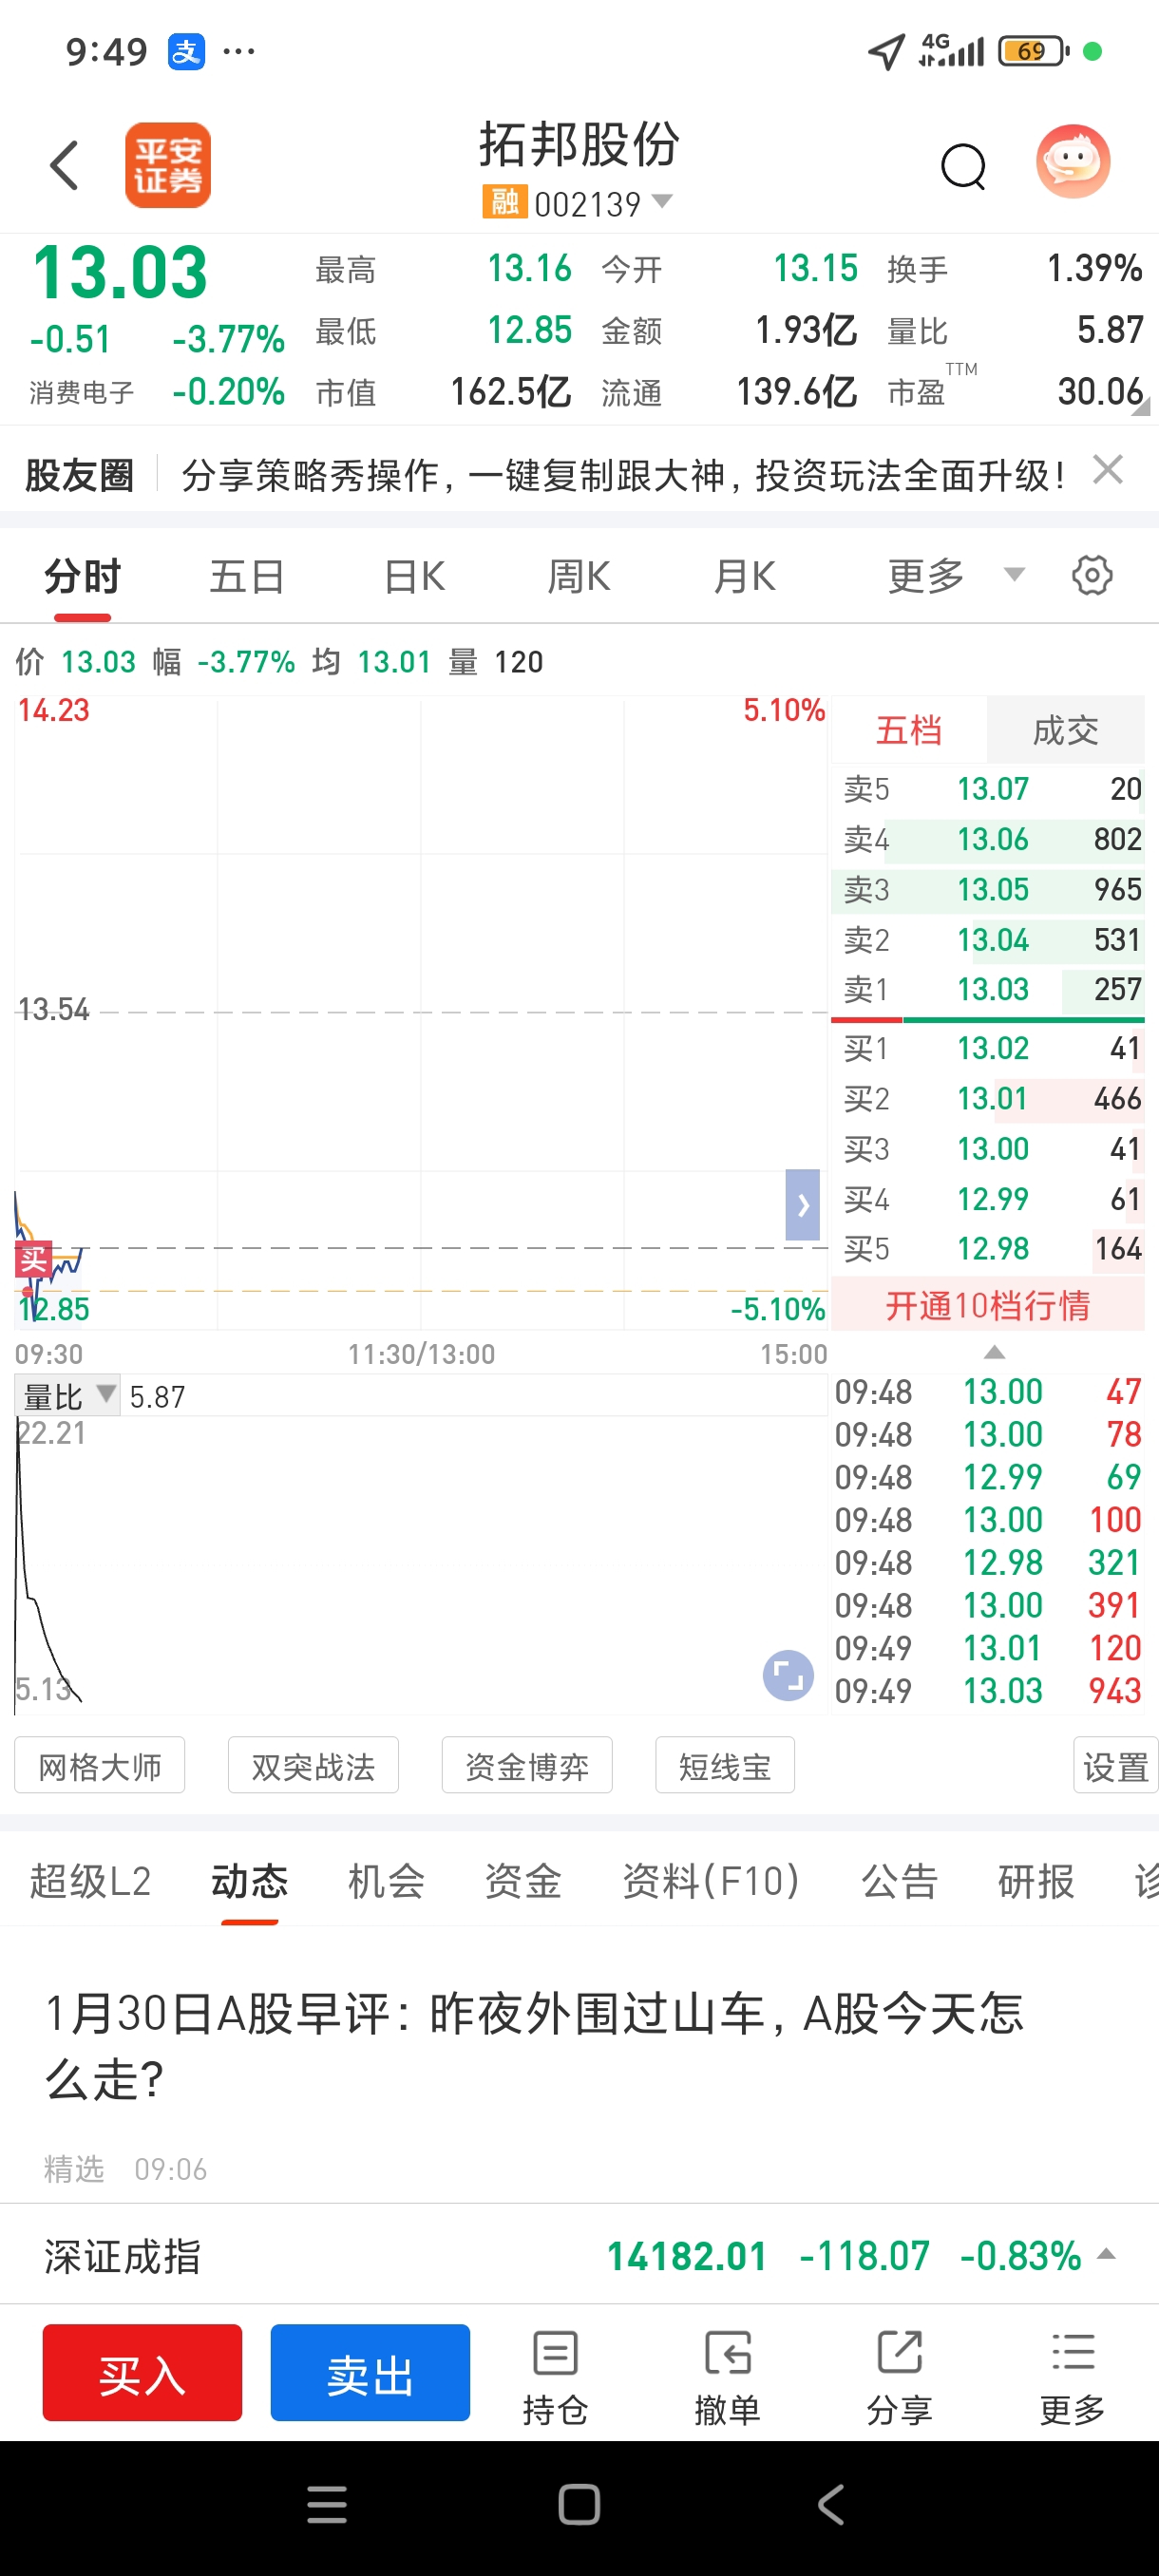Switch to 周K chart tab

(x=579, y=576)
